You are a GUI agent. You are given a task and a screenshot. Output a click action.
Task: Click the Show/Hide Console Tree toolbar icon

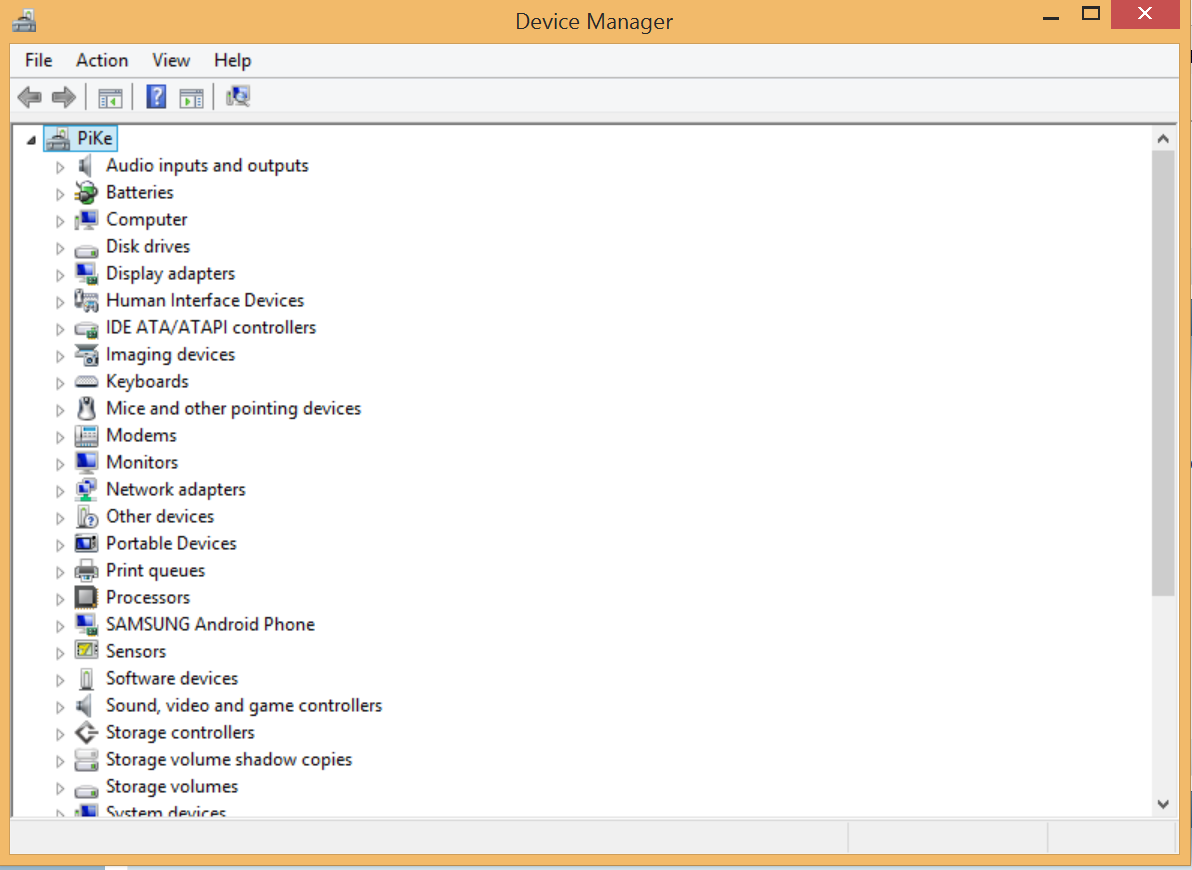[110, 97]
